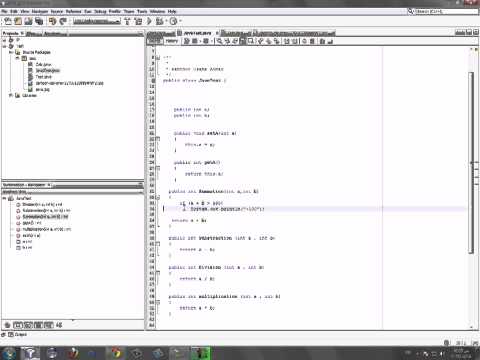
Task: Select the Libraries folder in project tree
Action: pos(29,95)
